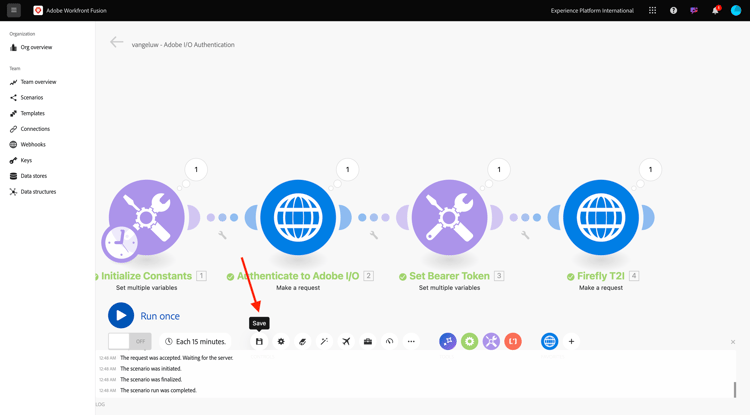Open the user profile avatar

click(736, 11)
